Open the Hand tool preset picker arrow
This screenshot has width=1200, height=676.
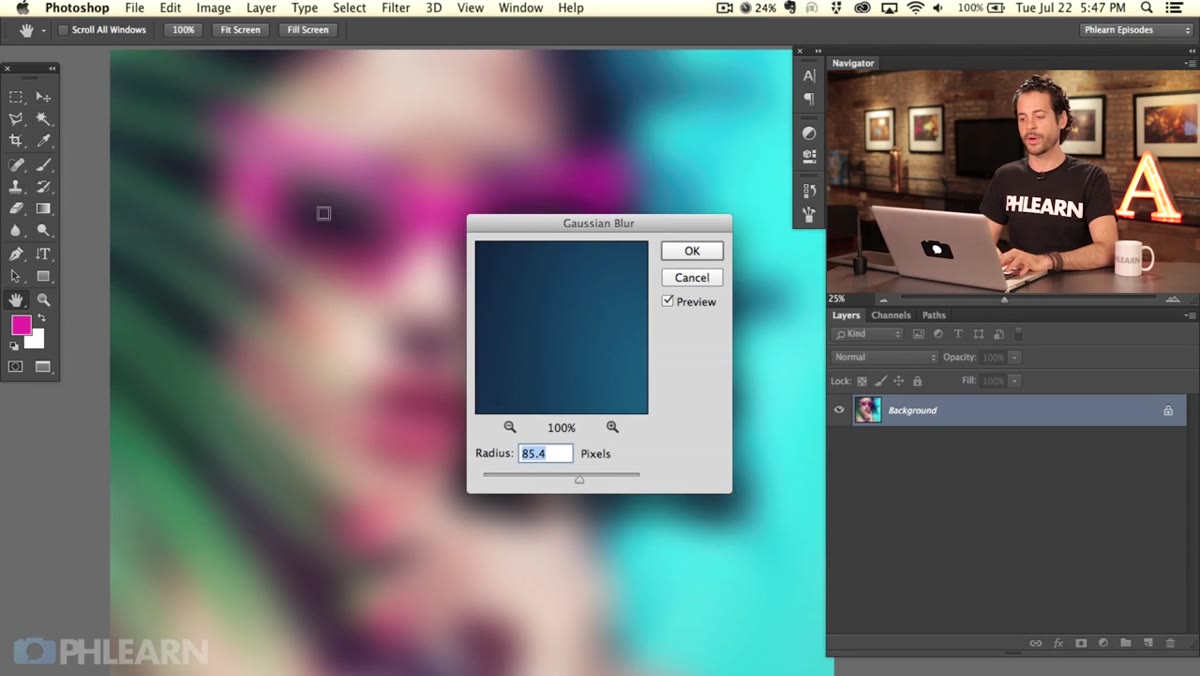click(43, 31)
